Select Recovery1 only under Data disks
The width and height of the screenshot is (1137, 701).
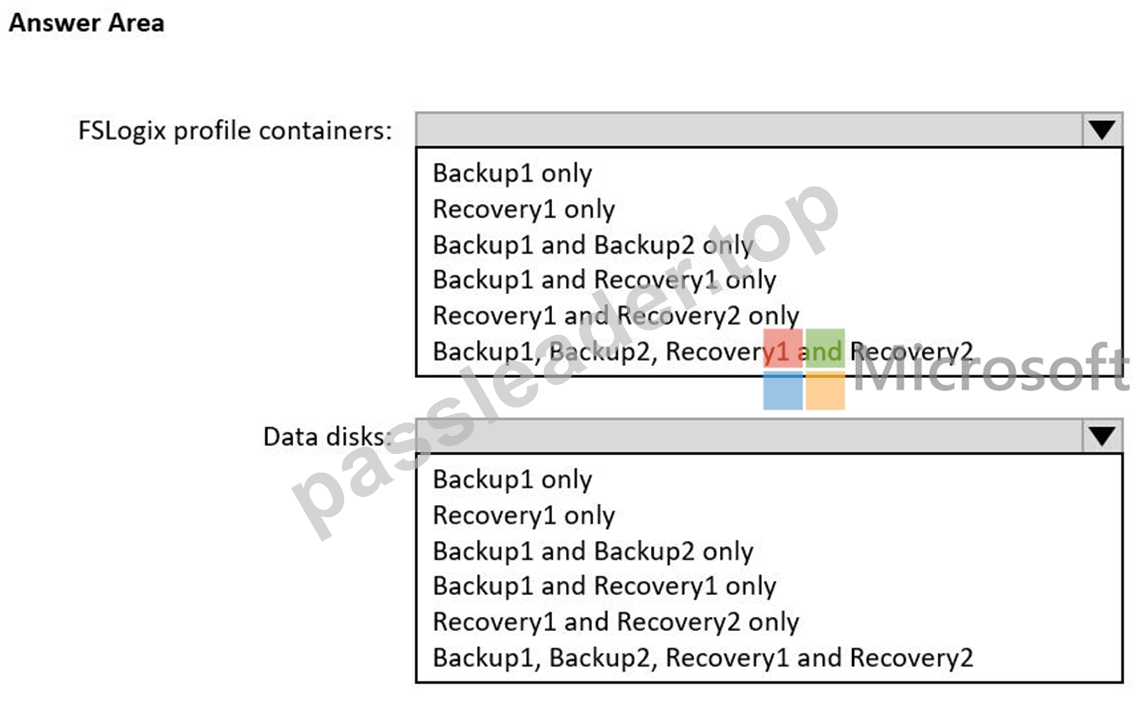[x=524, y=515]
